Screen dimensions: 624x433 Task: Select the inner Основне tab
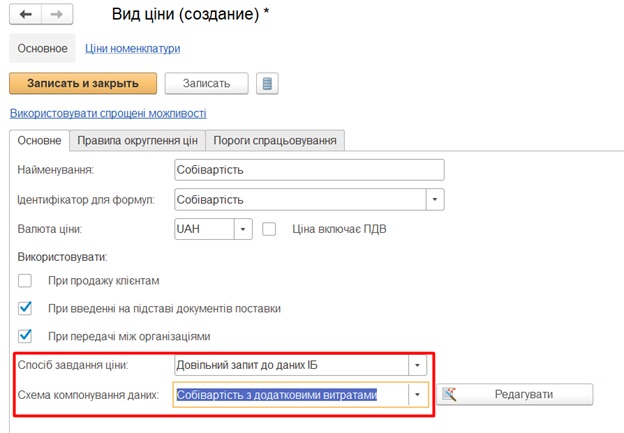click(40, 140)
